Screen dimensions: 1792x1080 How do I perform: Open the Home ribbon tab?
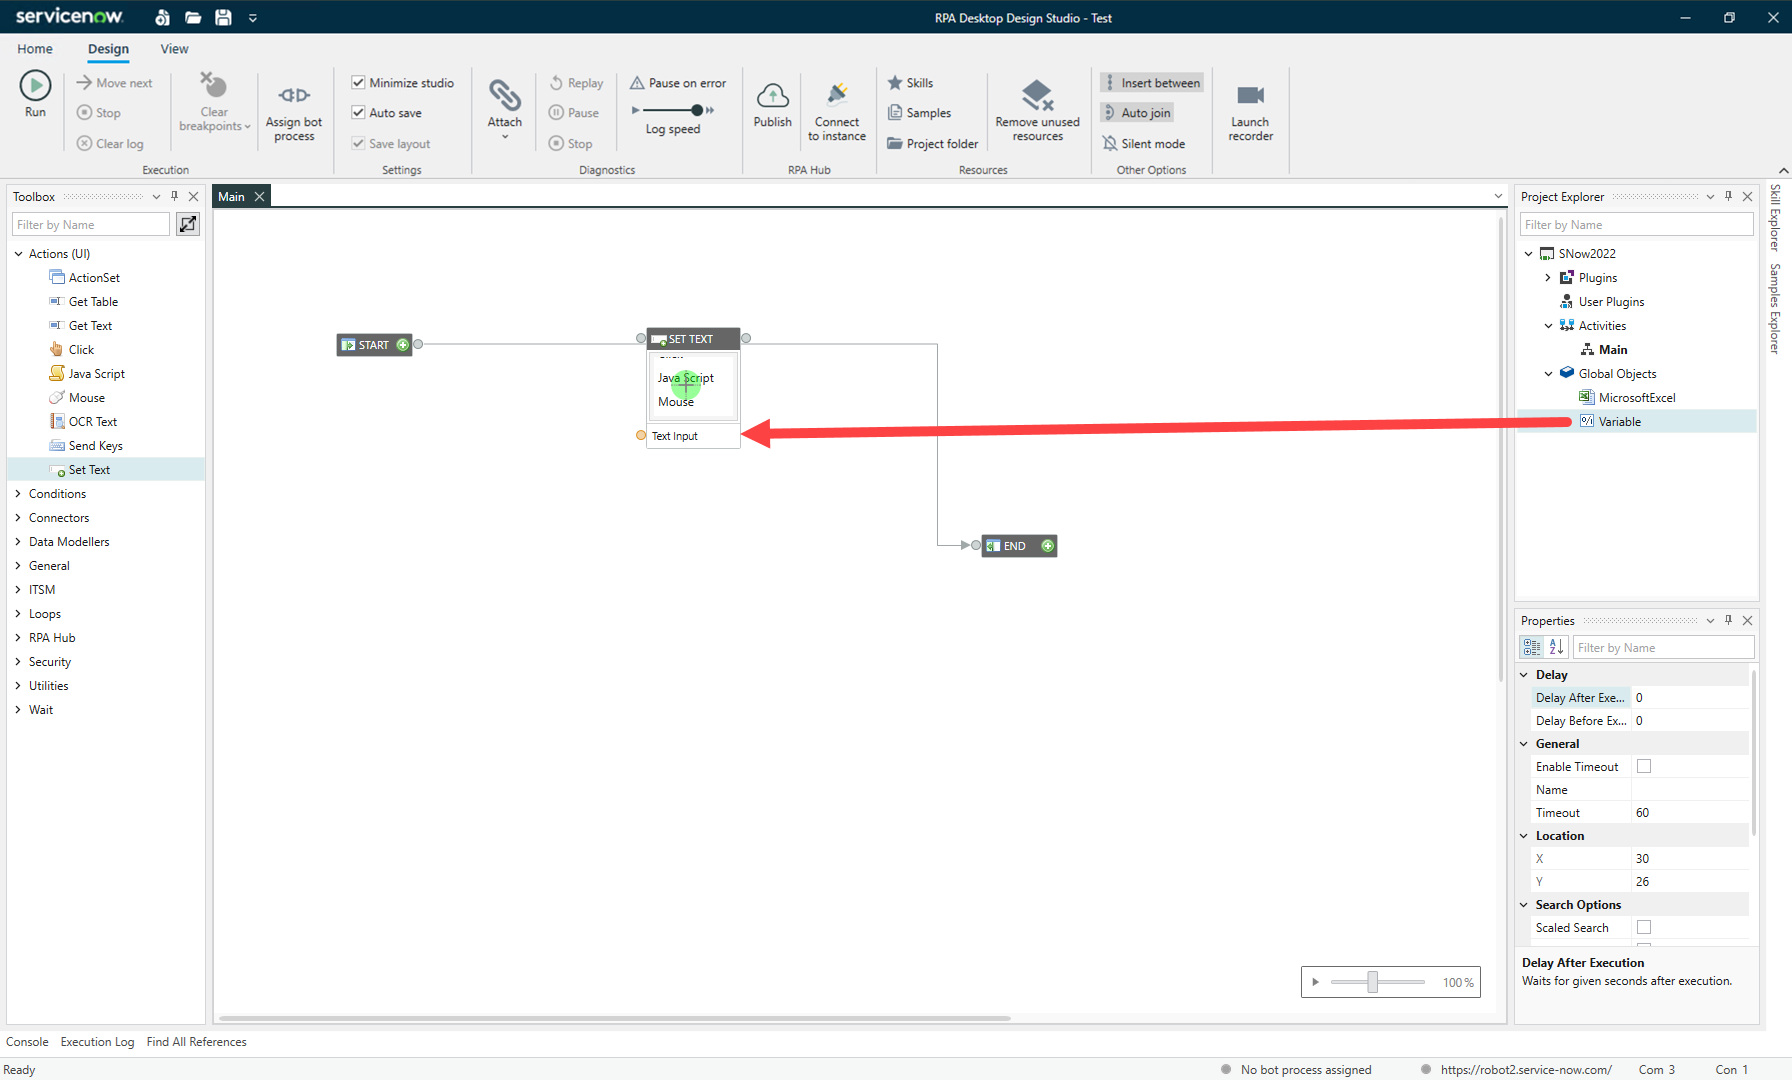[x=35, y=49]
